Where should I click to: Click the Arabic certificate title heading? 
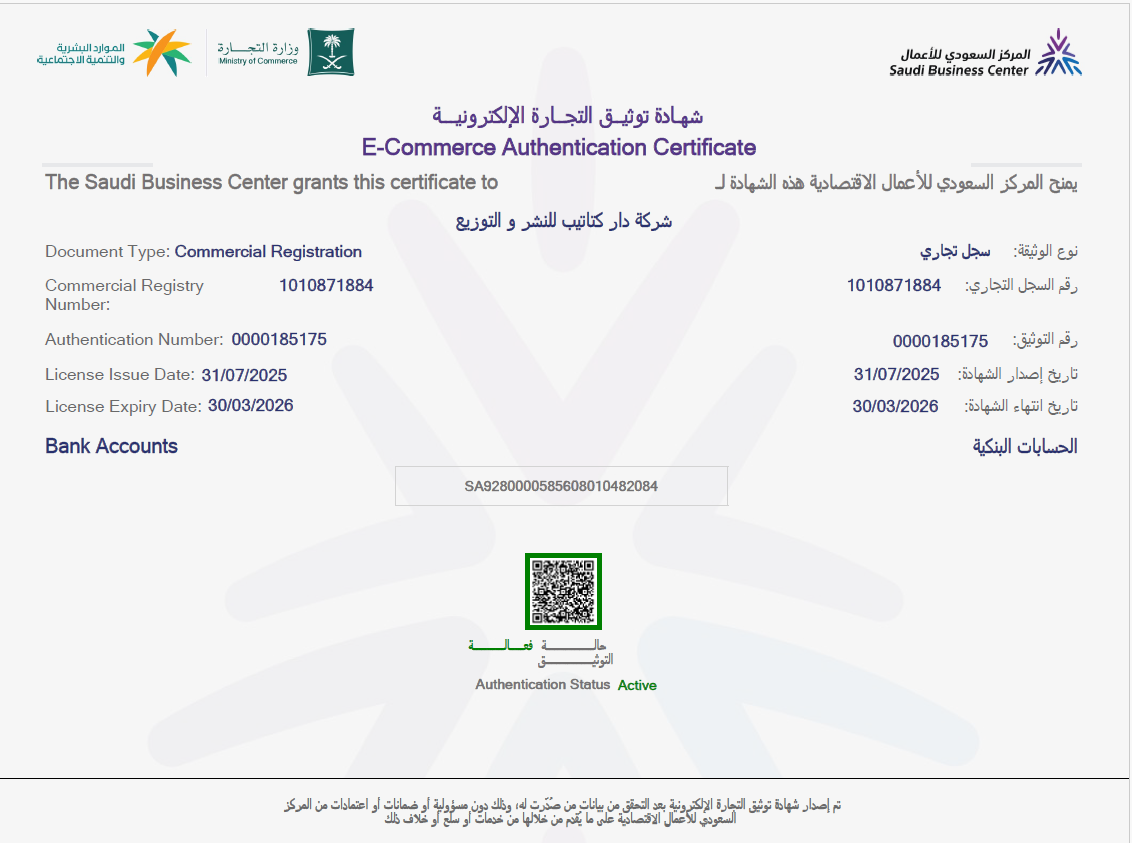coord(567,116)
